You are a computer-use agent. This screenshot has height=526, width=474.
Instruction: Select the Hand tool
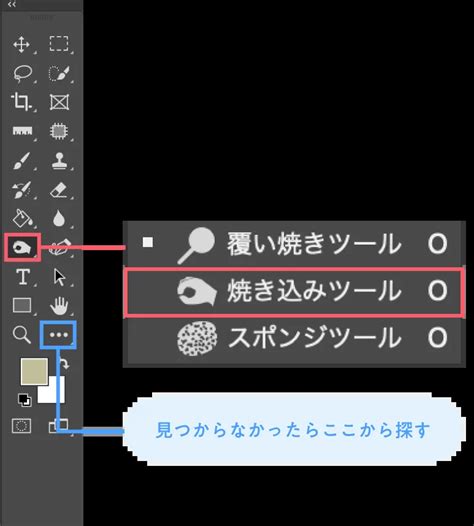click(59, 306)
